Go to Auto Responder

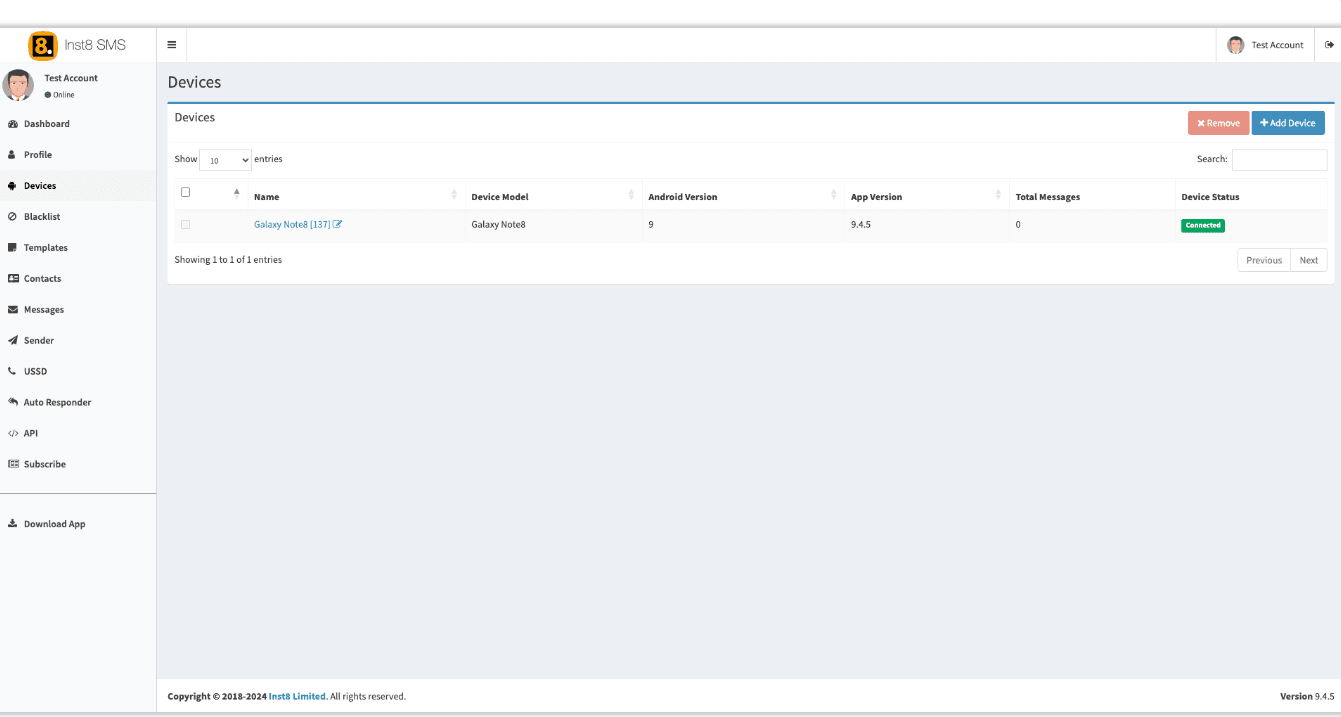coord(78,402)
